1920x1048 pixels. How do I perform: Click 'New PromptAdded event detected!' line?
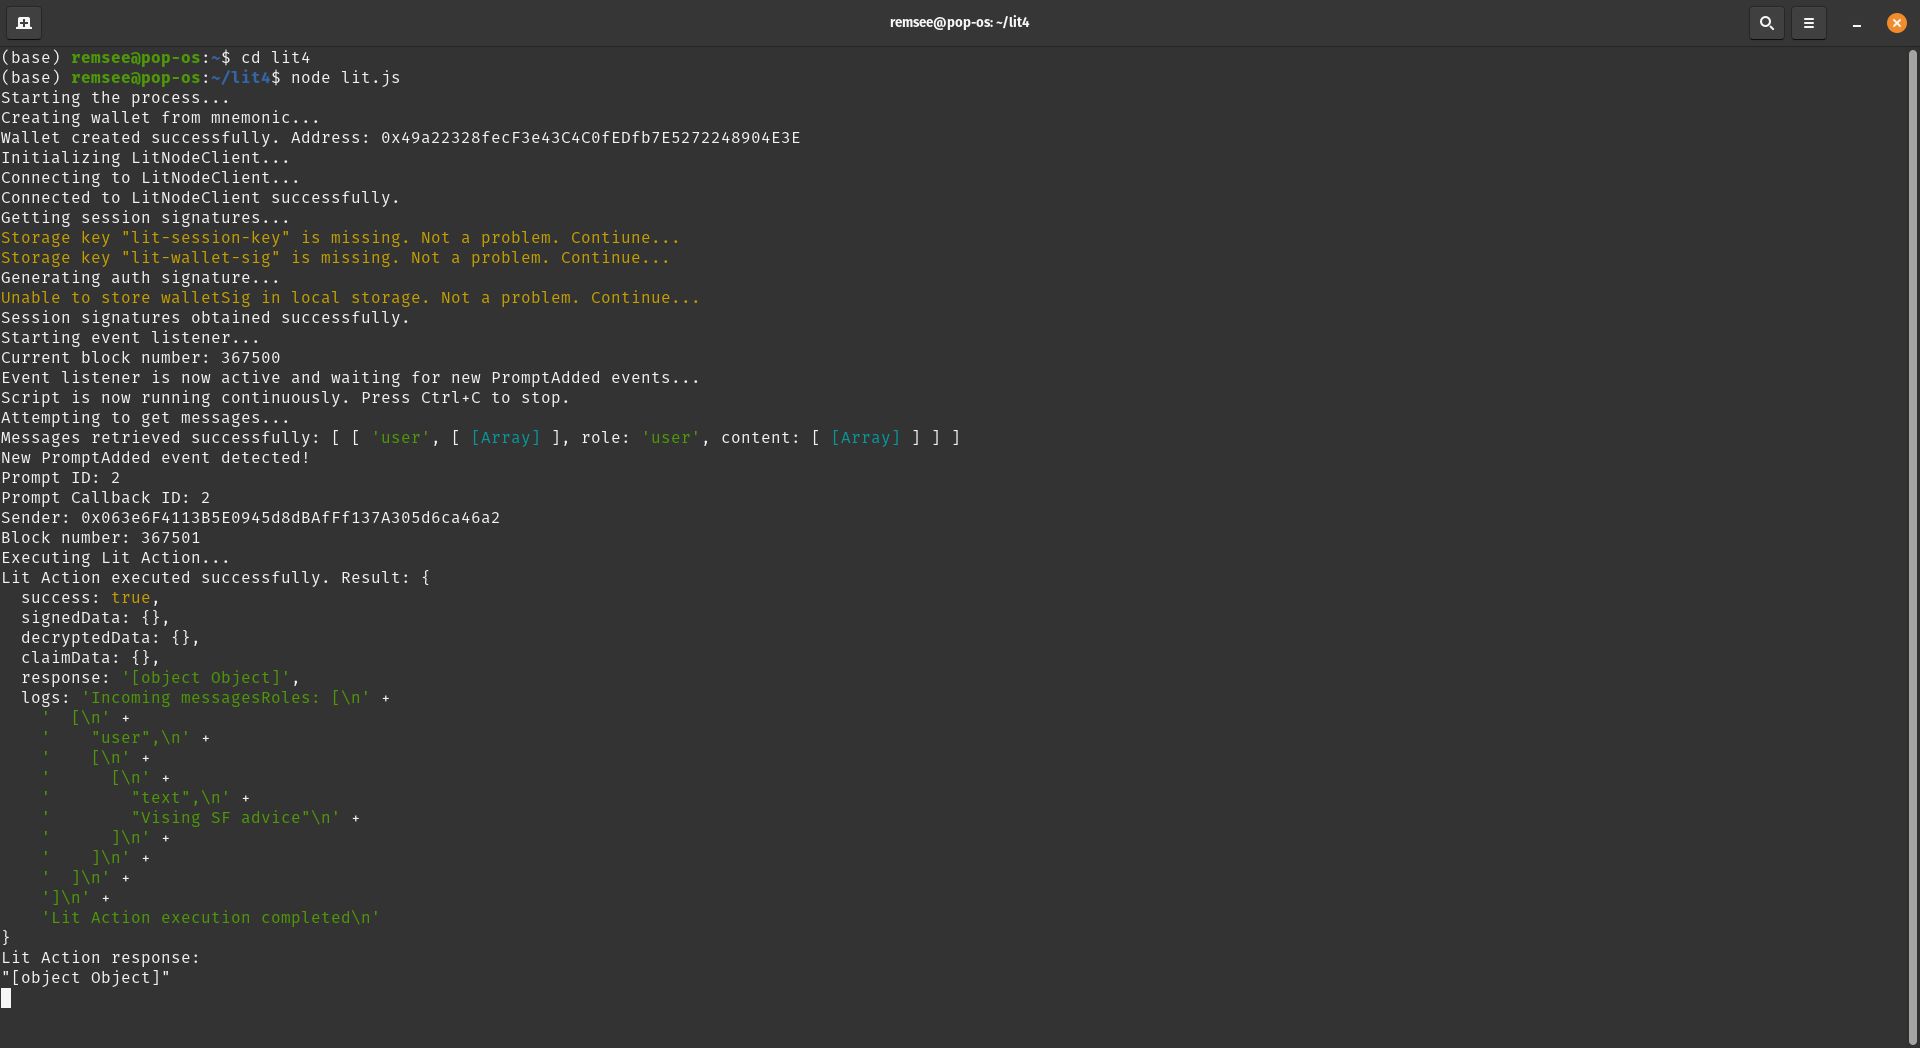[155, 458]
